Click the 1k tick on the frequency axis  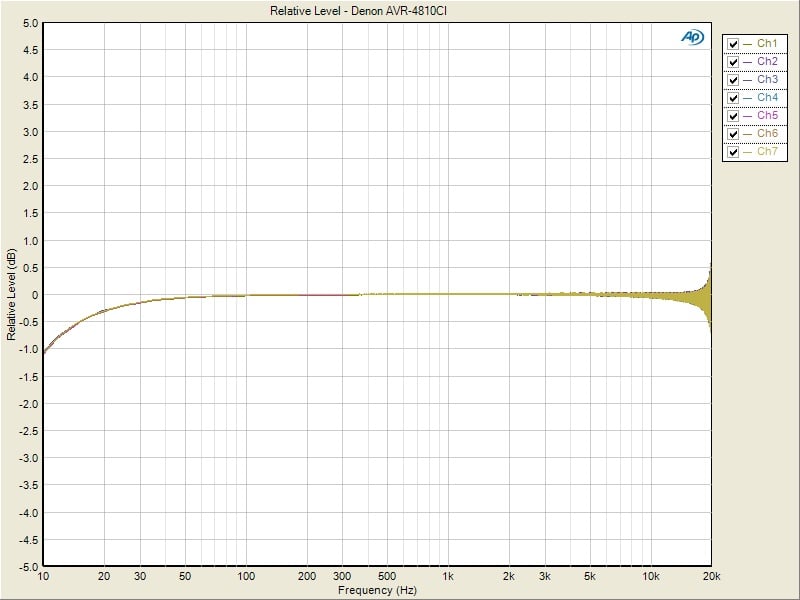[448, 577]
